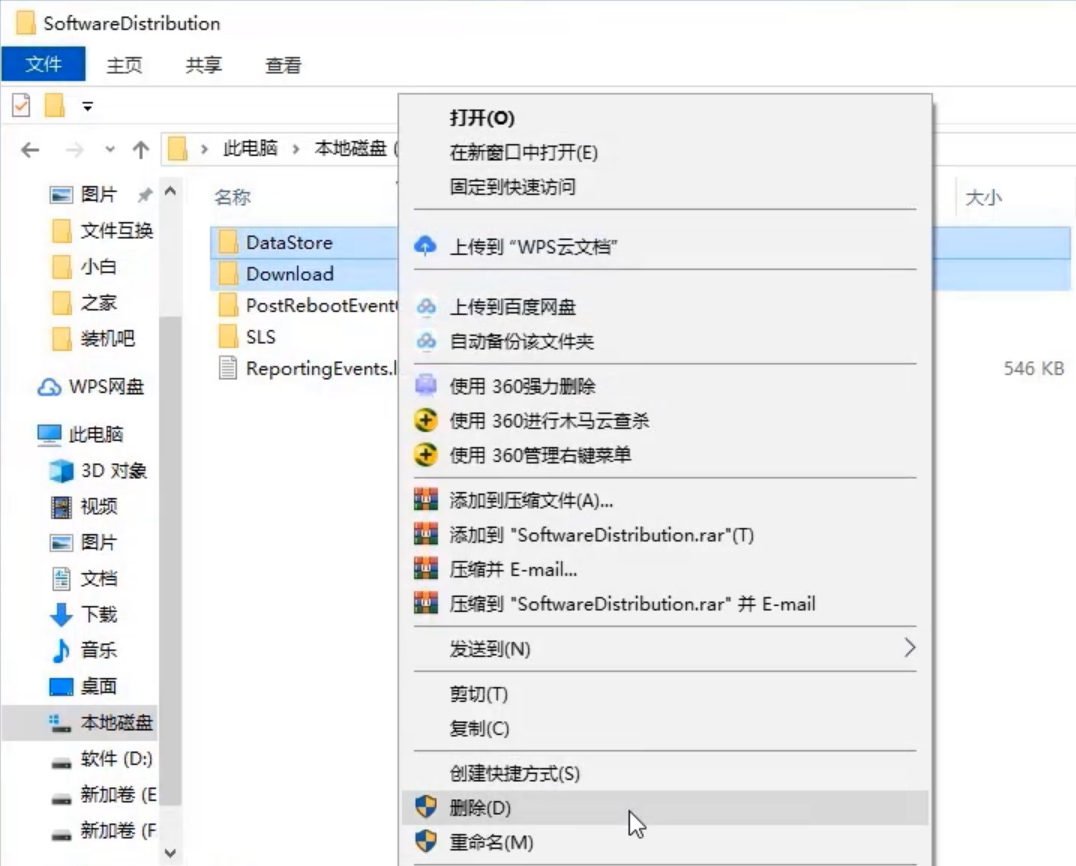This screenshot has height=866, width=1076.
Task: Sort by the 名称 column header
Action: pyautogui.click(x=232, y=198)
